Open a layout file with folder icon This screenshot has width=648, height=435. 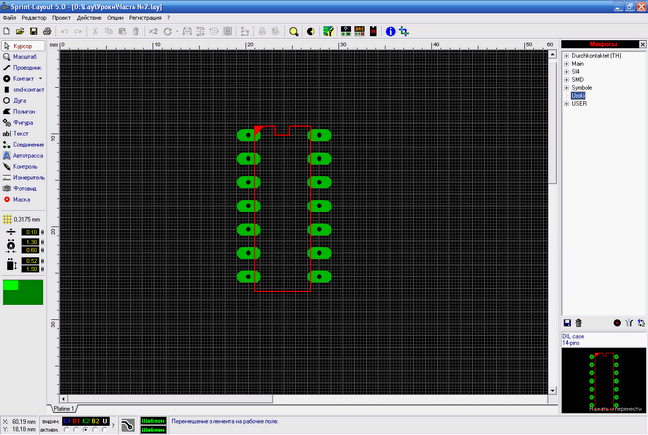(x=20, y=31)
